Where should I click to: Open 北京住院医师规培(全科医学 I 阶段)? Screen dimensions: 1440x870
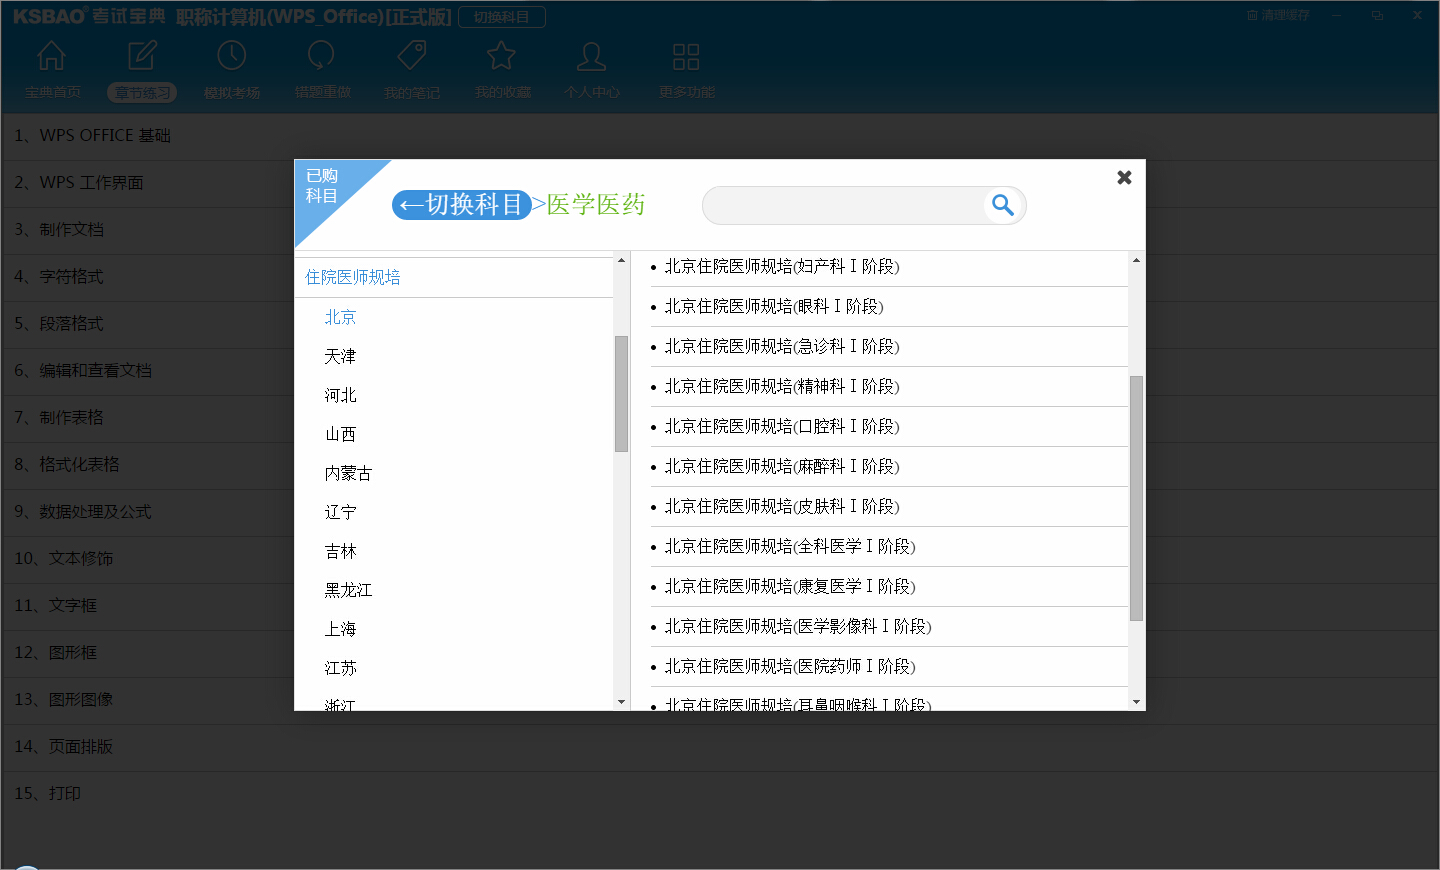click(x=790, y=546)
